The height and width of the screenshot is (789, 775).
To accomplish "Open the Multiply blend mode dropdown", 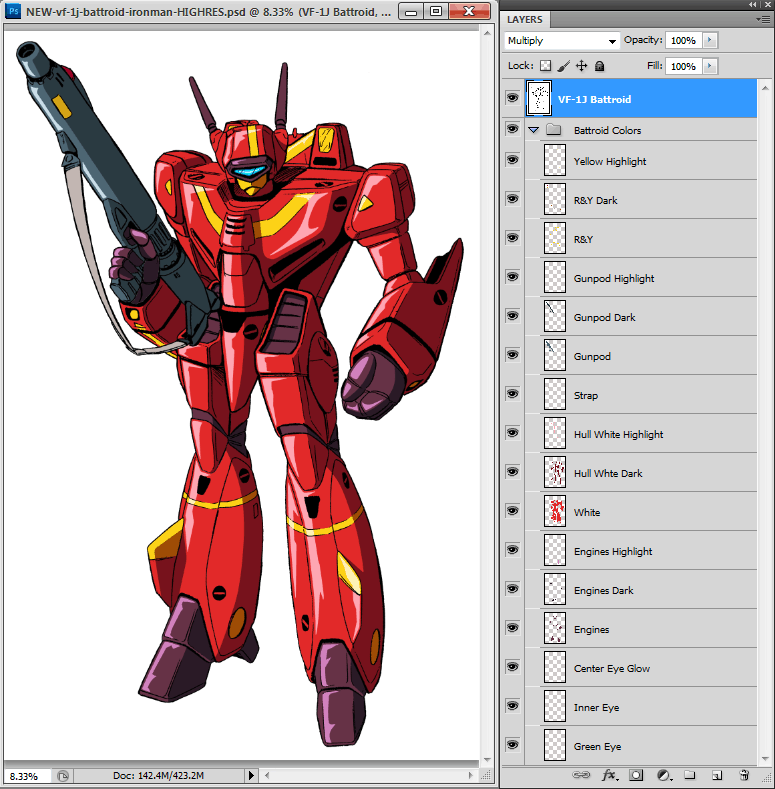I will (562, 41).
